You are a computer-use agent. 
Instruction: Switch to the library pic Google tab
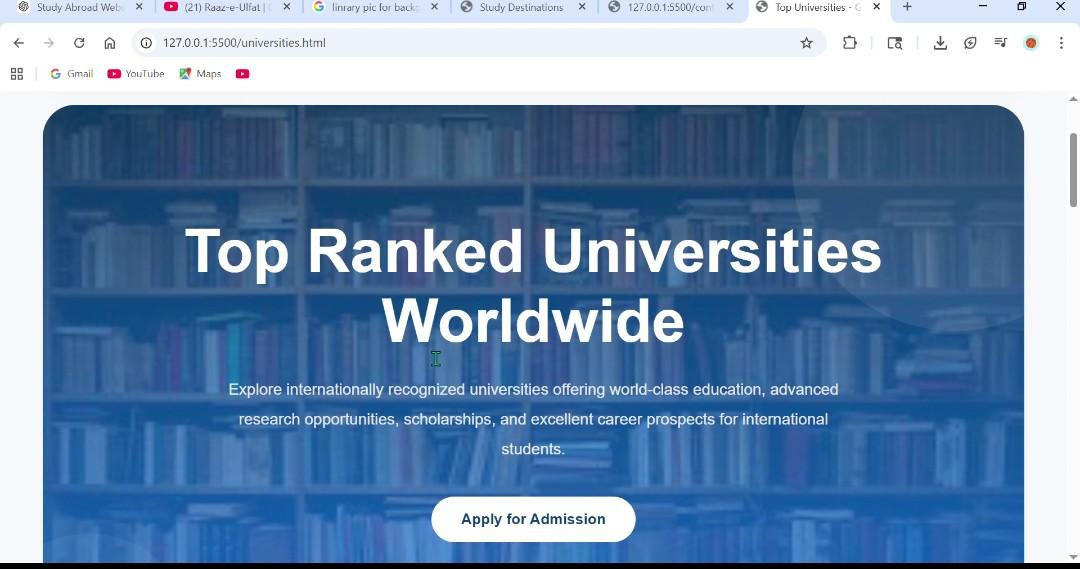375,8
